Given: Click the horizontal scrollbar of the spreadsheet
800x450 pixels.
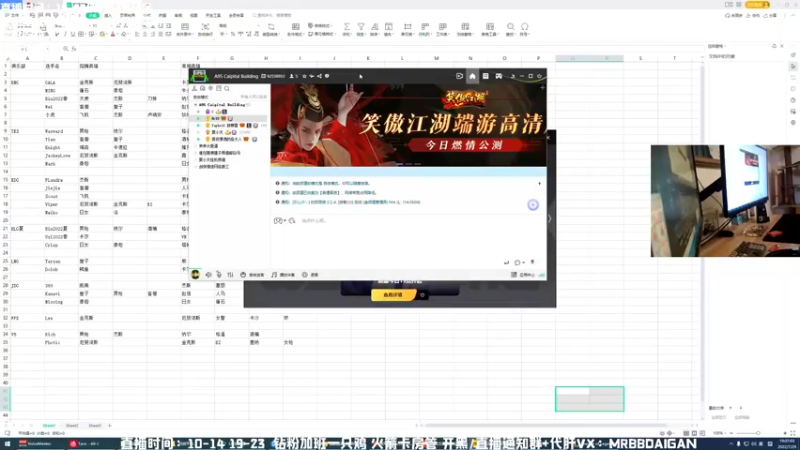Looking at the screenshot, I should tap(546, 426).
